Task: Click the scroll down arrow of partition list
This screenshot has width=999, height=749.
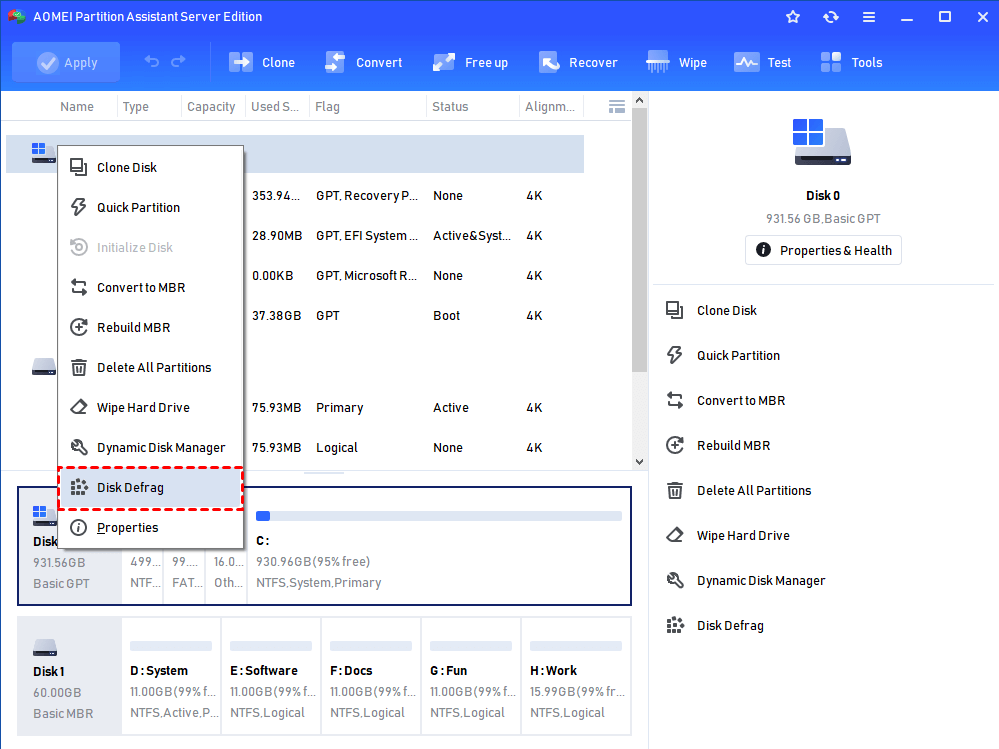Action: 640,462
